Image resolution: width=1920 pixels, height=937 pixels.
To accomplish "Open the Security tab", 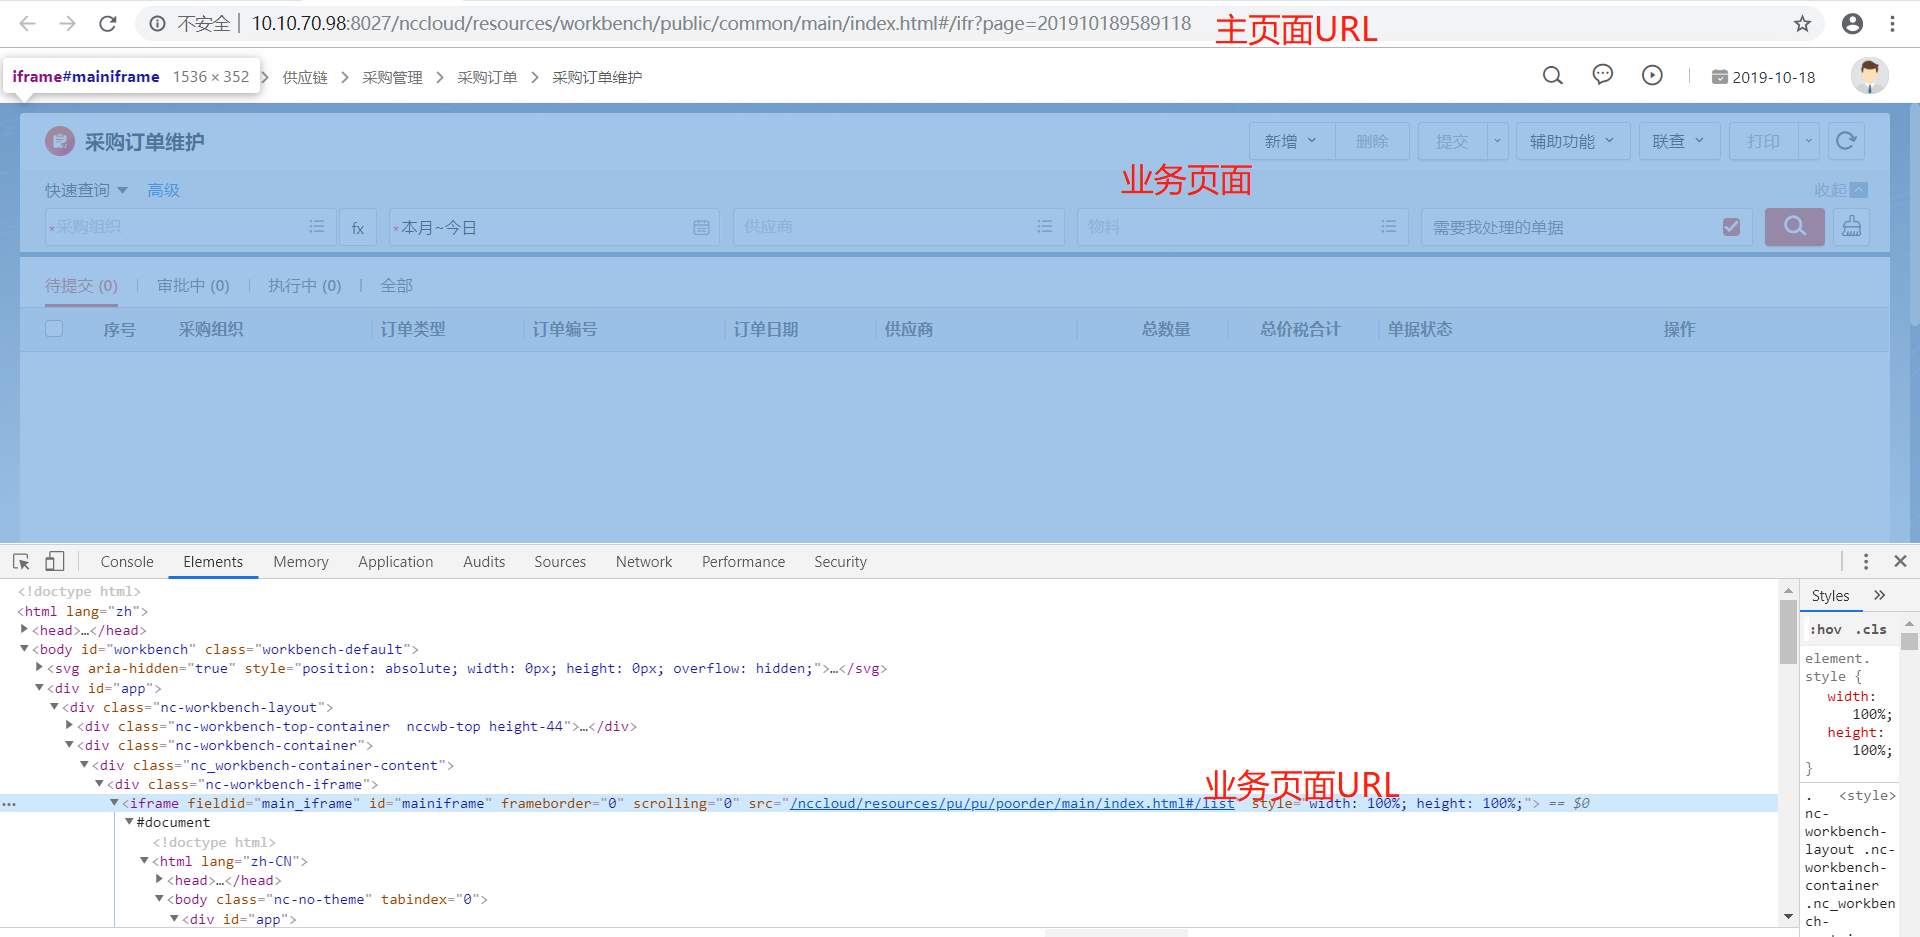I will point(840,562).
